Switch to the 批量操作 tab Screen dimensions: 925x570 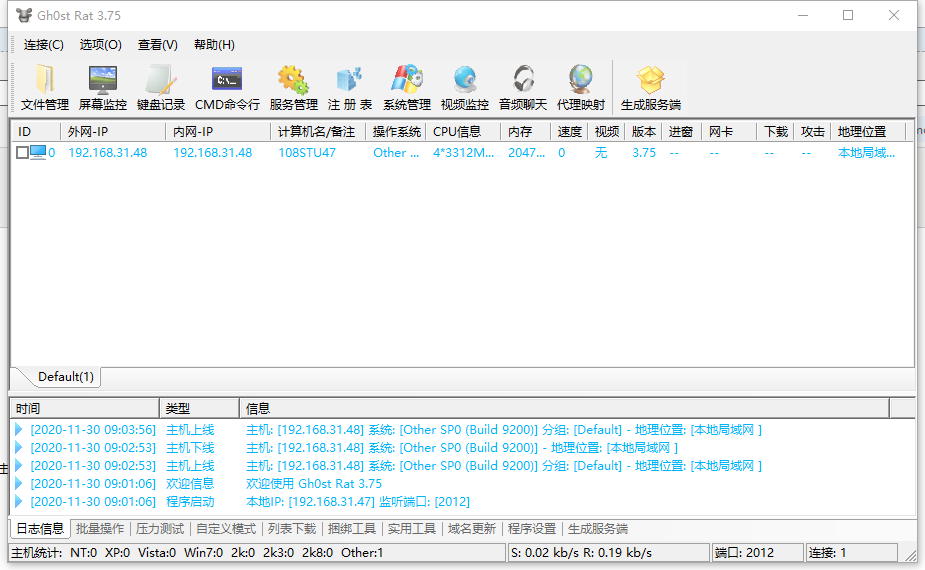click(100, 529)
